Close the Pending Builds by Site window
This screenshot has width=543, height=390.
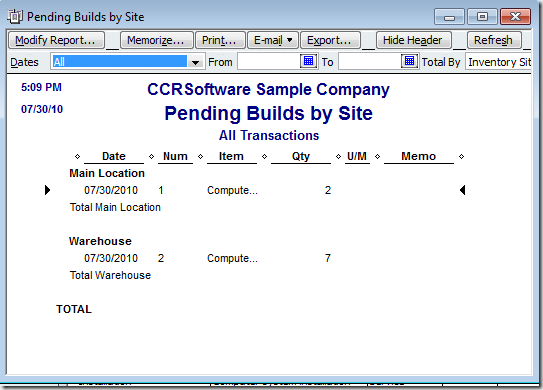pos(515,17)
